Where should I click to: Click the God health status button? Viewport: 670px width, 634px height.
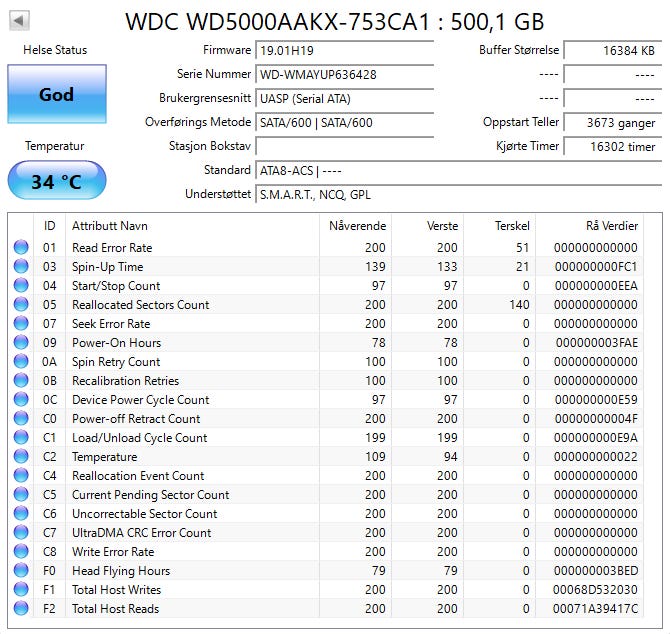[x=57, y=94]
